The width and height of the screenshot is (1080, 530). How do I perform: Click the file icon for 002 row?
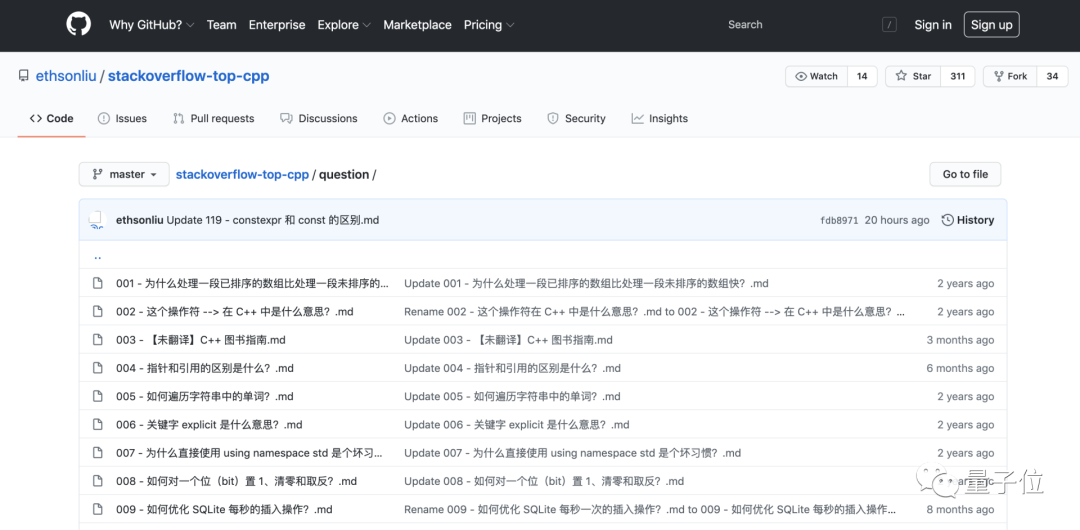(98, 312)
